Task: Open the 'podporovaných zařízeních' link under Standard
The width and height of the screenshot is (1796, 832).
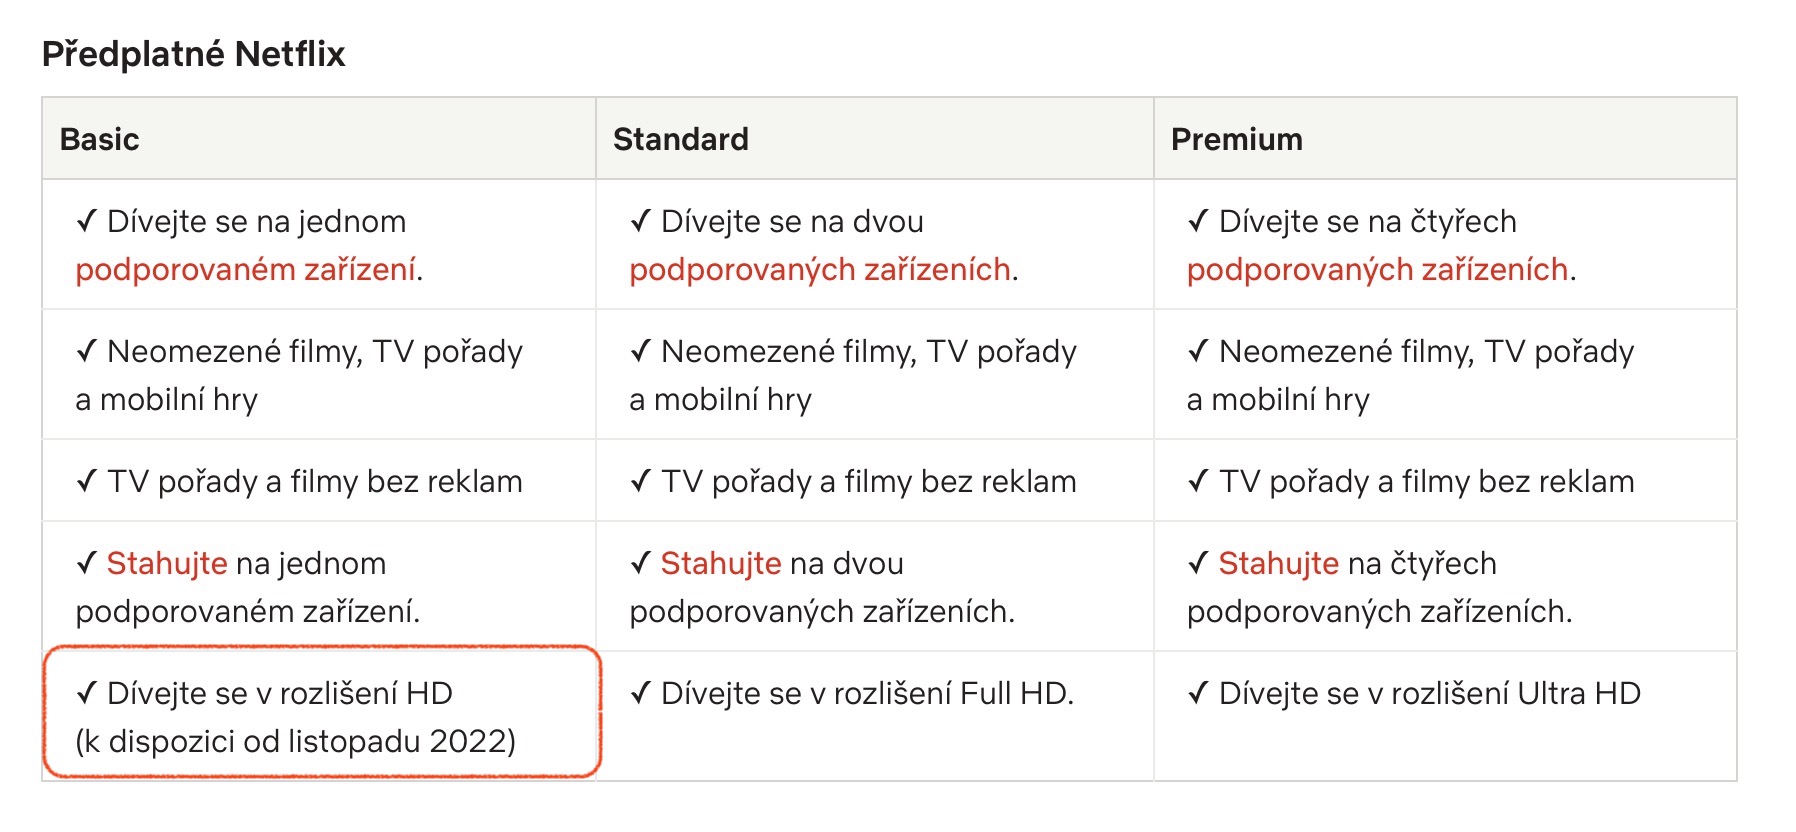Action: coord(820,270)
